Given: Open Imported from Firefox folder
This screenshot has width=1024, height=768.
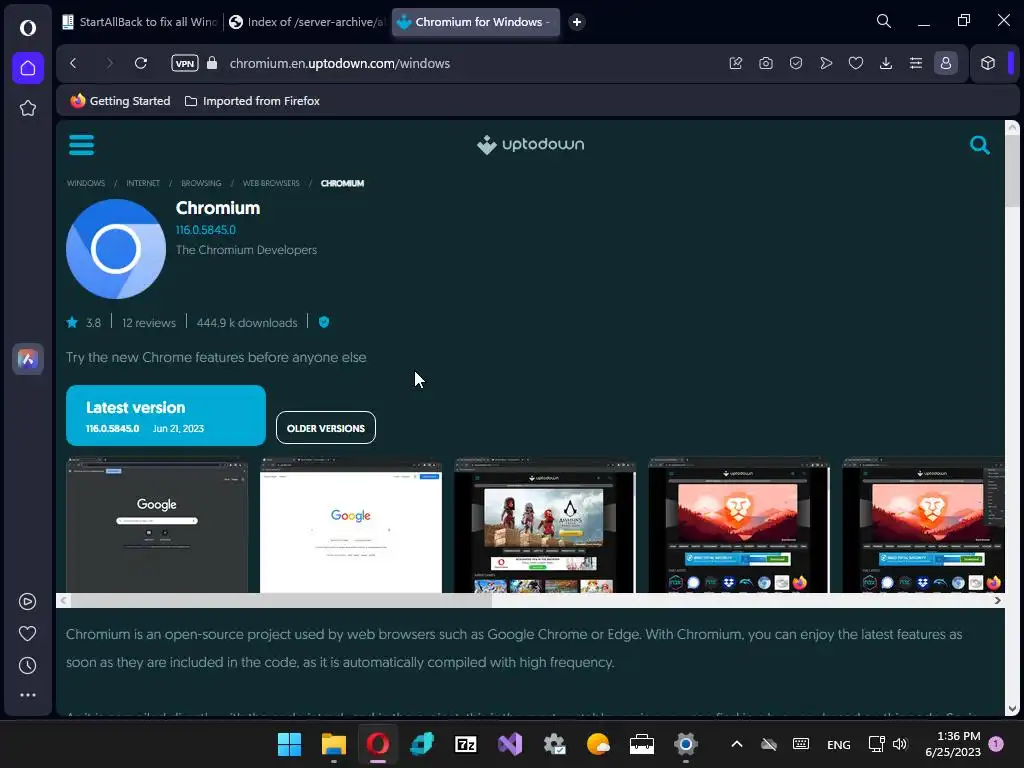Looking at the screenshot, I should 252,101.
